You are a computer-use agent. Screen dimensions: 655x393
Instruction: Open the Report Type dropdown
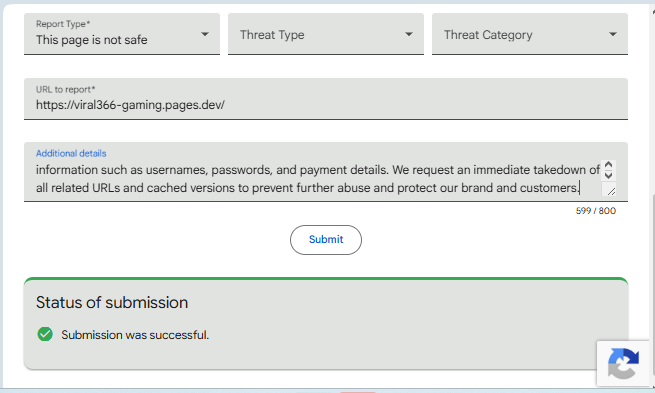pos(122,34)
